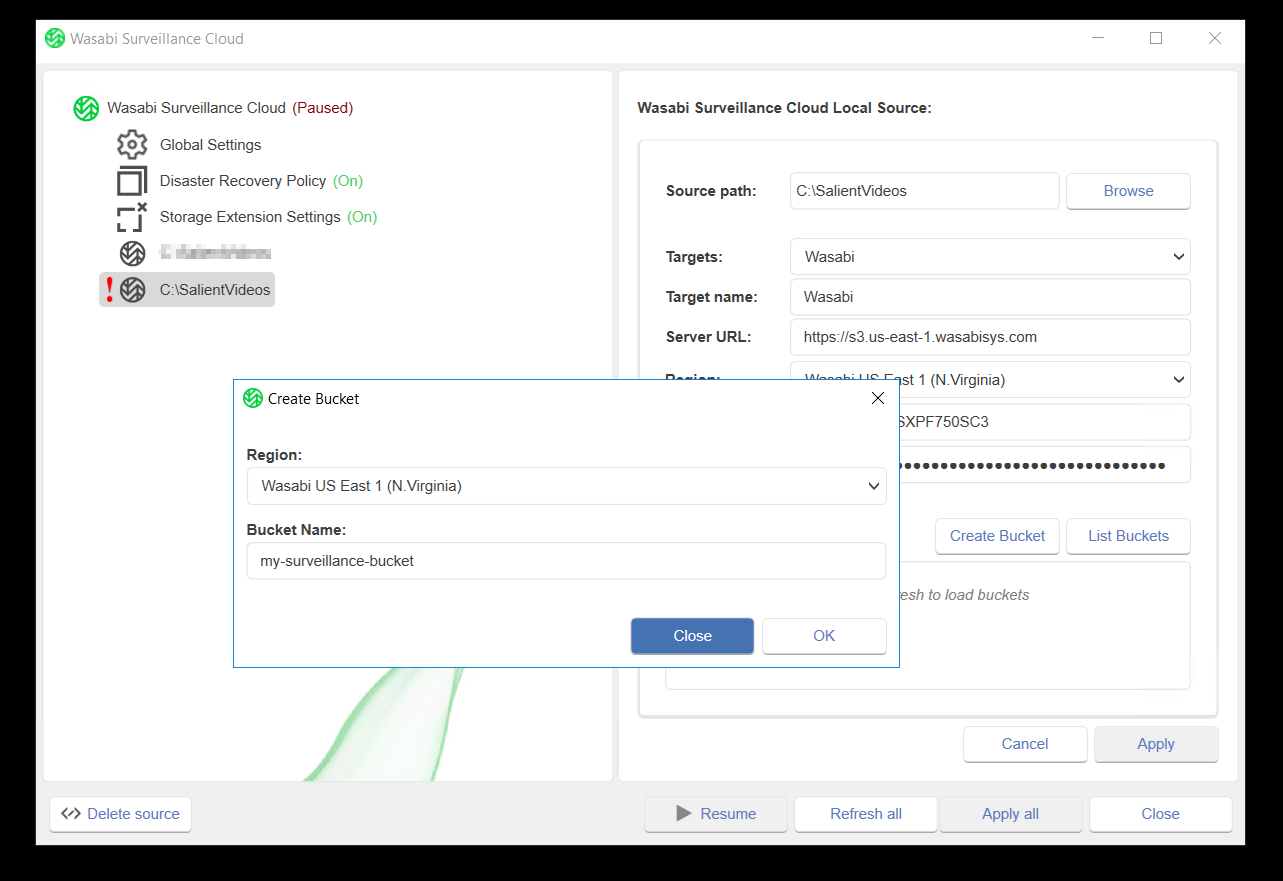
Task: Open the Region dropdown in Create Bucket dialog
Action: pos(566,486)
